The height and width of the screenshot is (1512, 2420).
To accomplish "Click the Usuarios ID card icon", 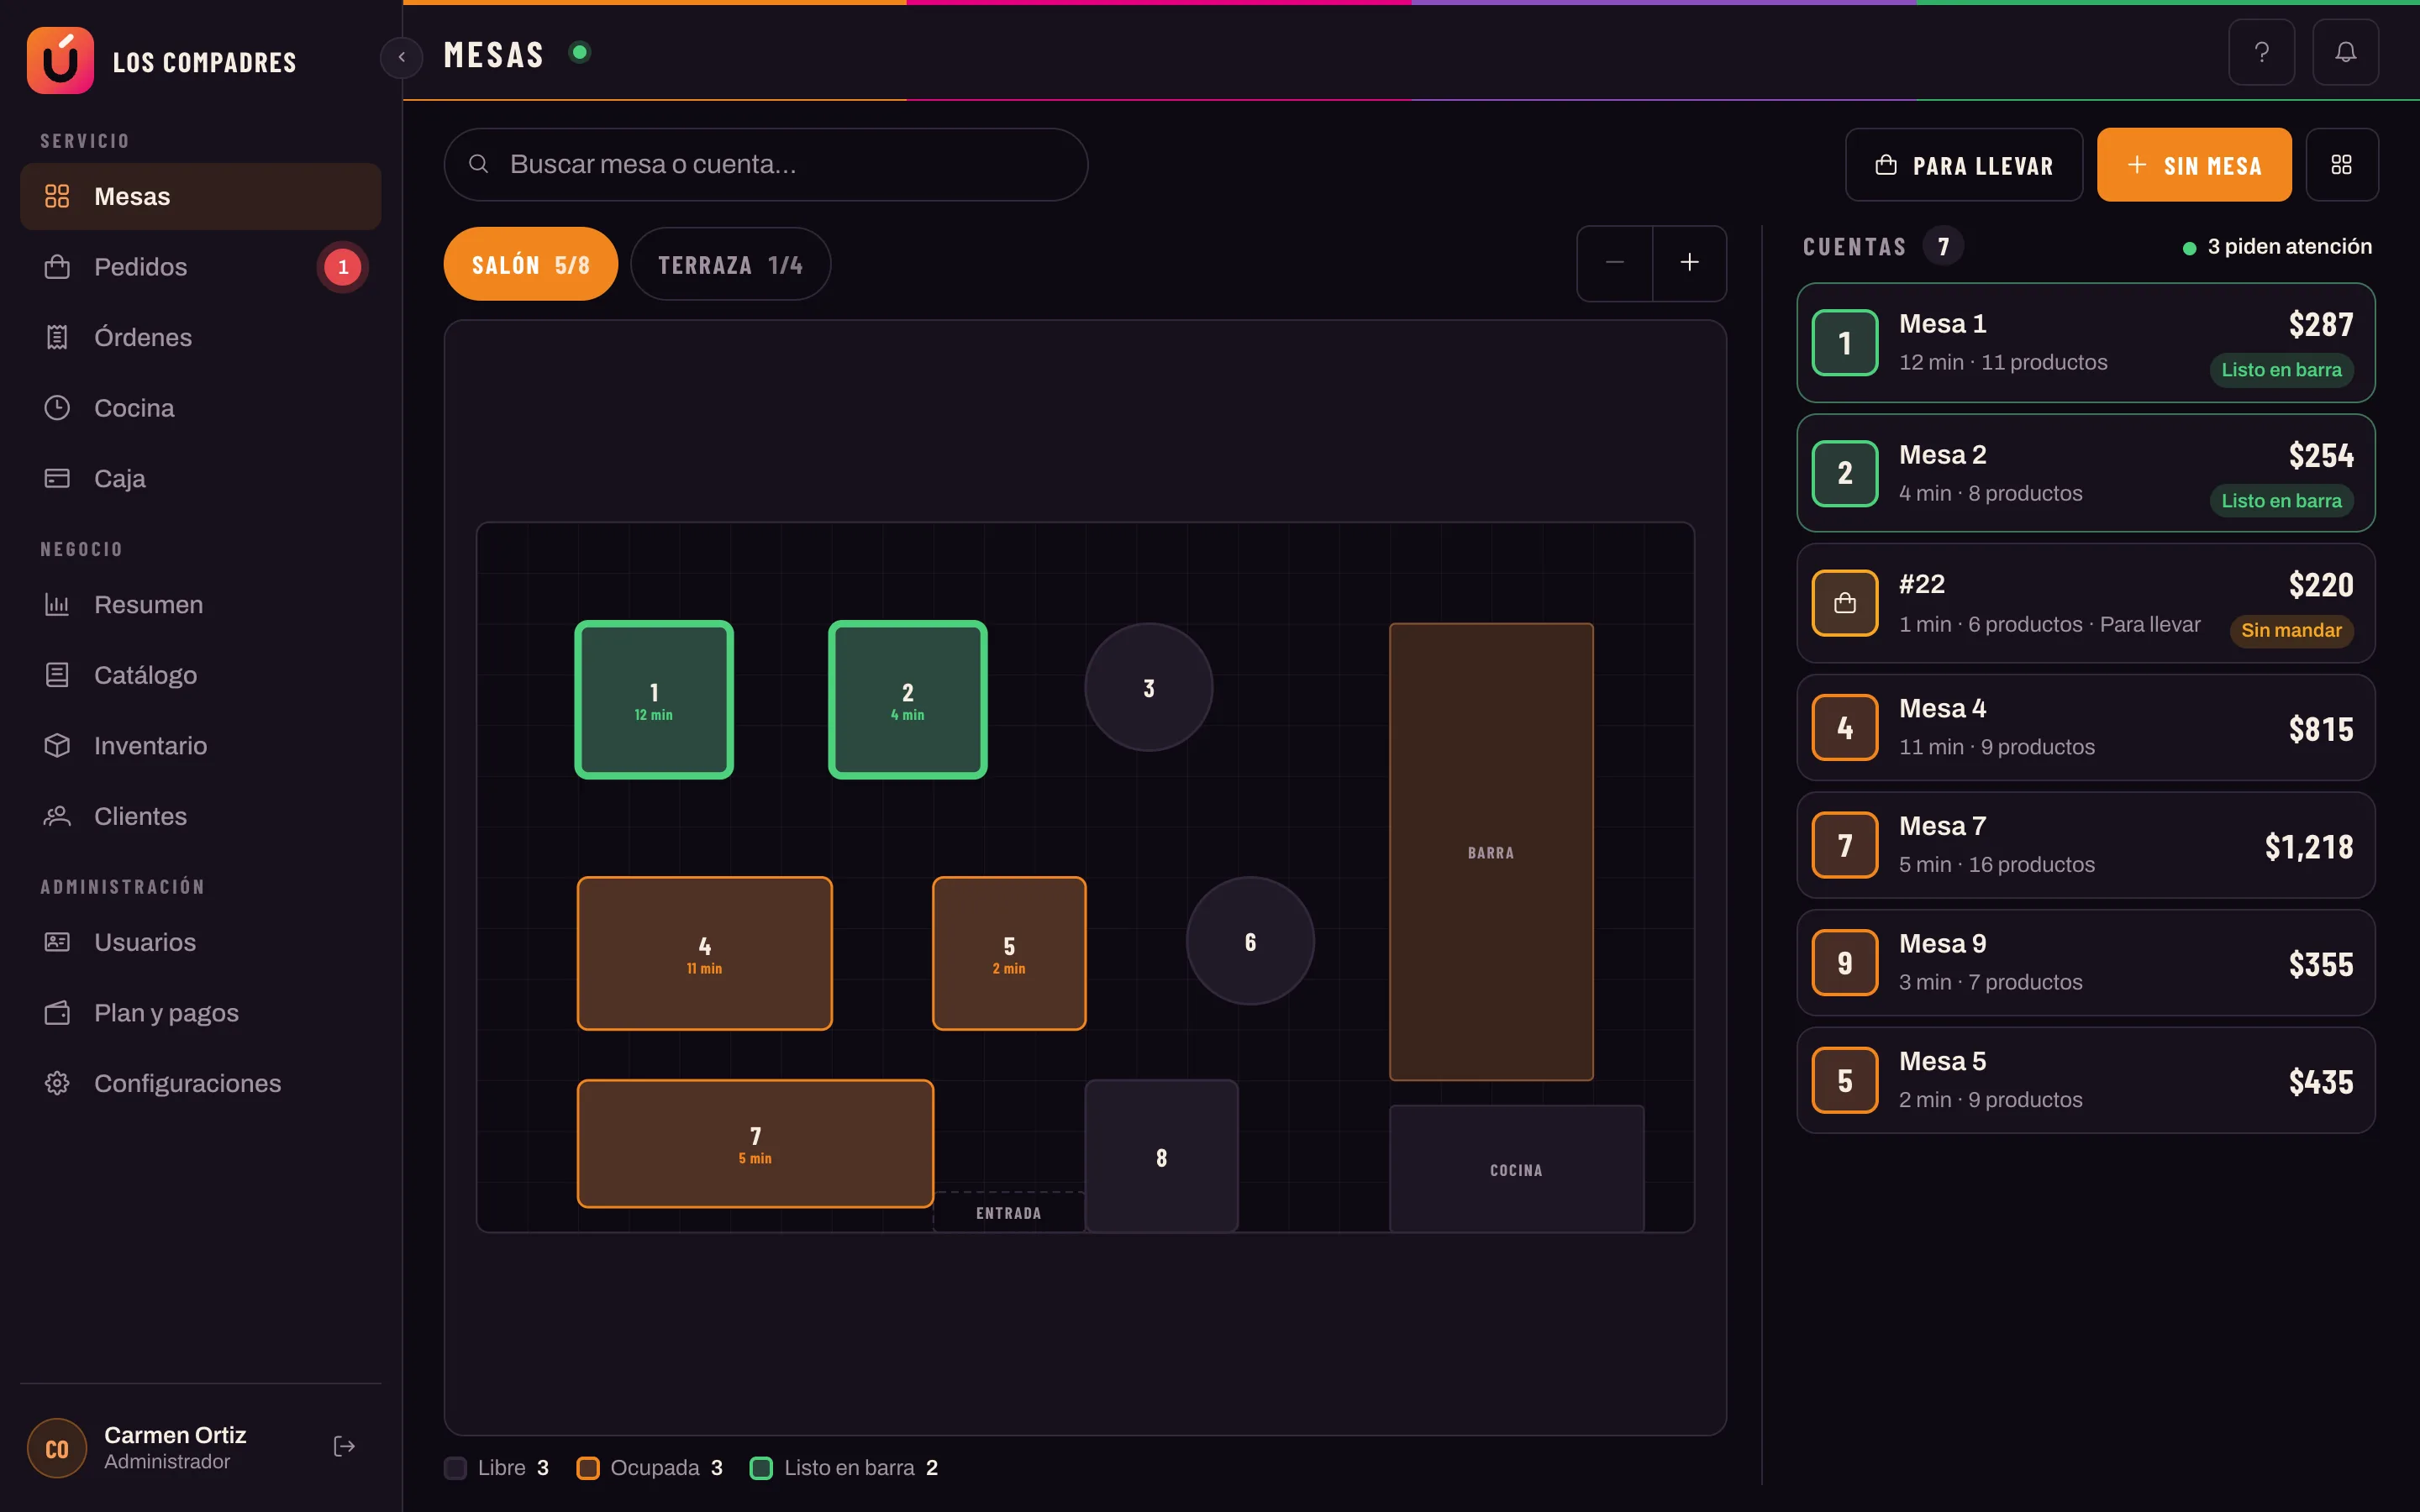I will point(57,942).
